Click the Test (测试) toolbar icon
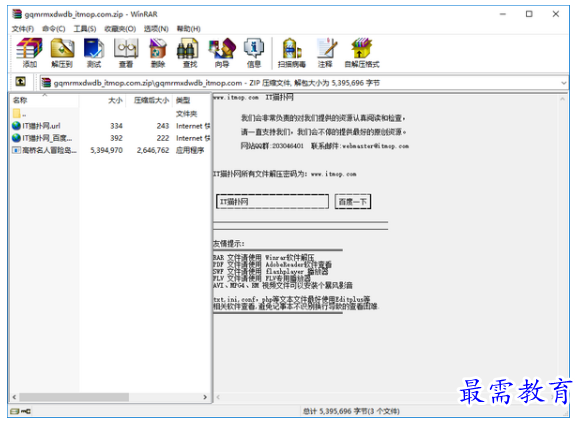Image resolution: width=581 pixels, height=423 pixels. tap(94, 49)
